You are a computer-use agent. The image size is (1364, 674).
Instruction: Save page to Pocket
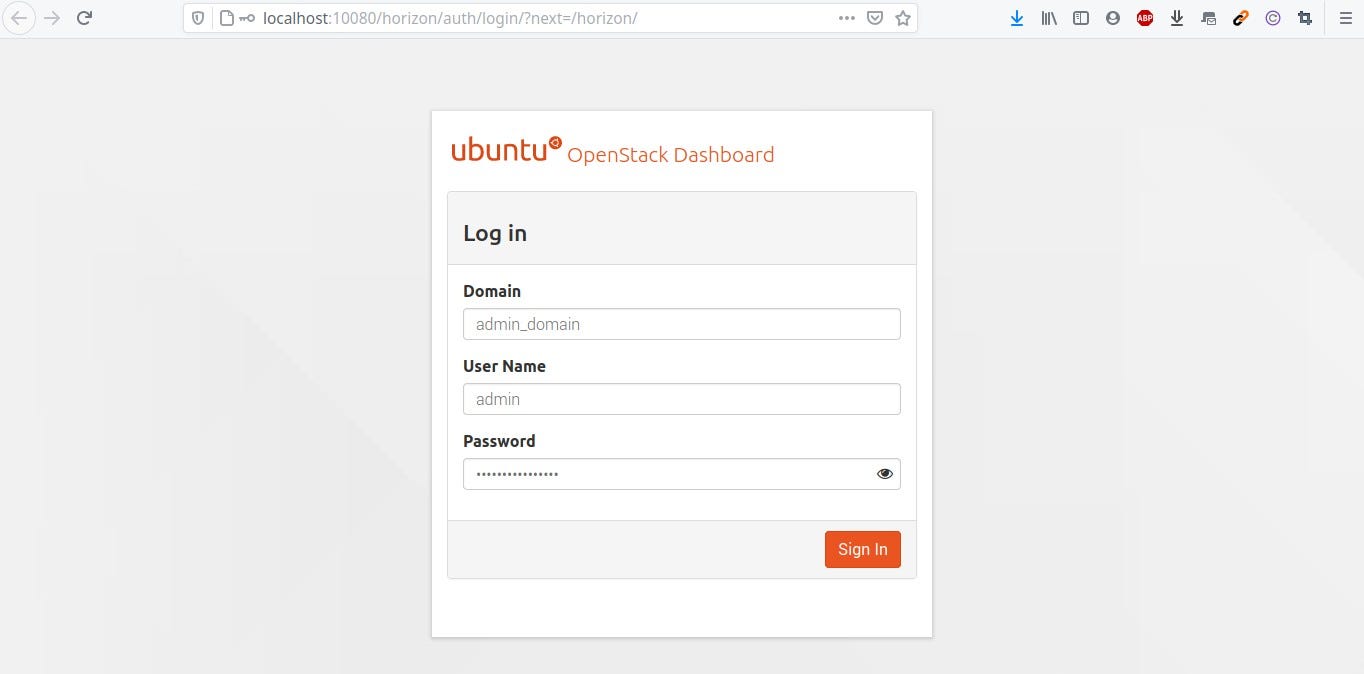coord(875,18)
